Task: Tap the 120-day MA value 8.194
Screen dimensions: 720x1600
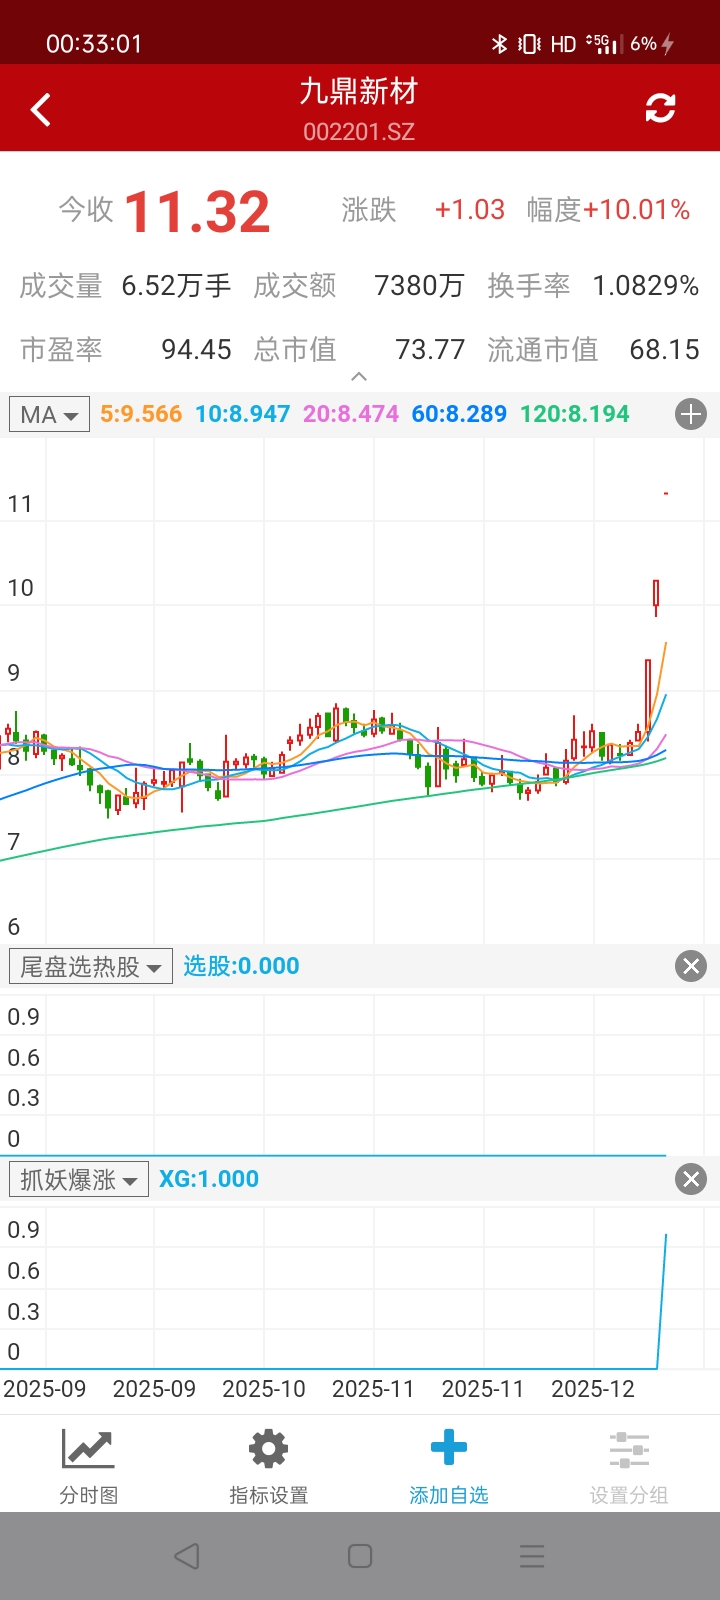Action: pos(575,414)
